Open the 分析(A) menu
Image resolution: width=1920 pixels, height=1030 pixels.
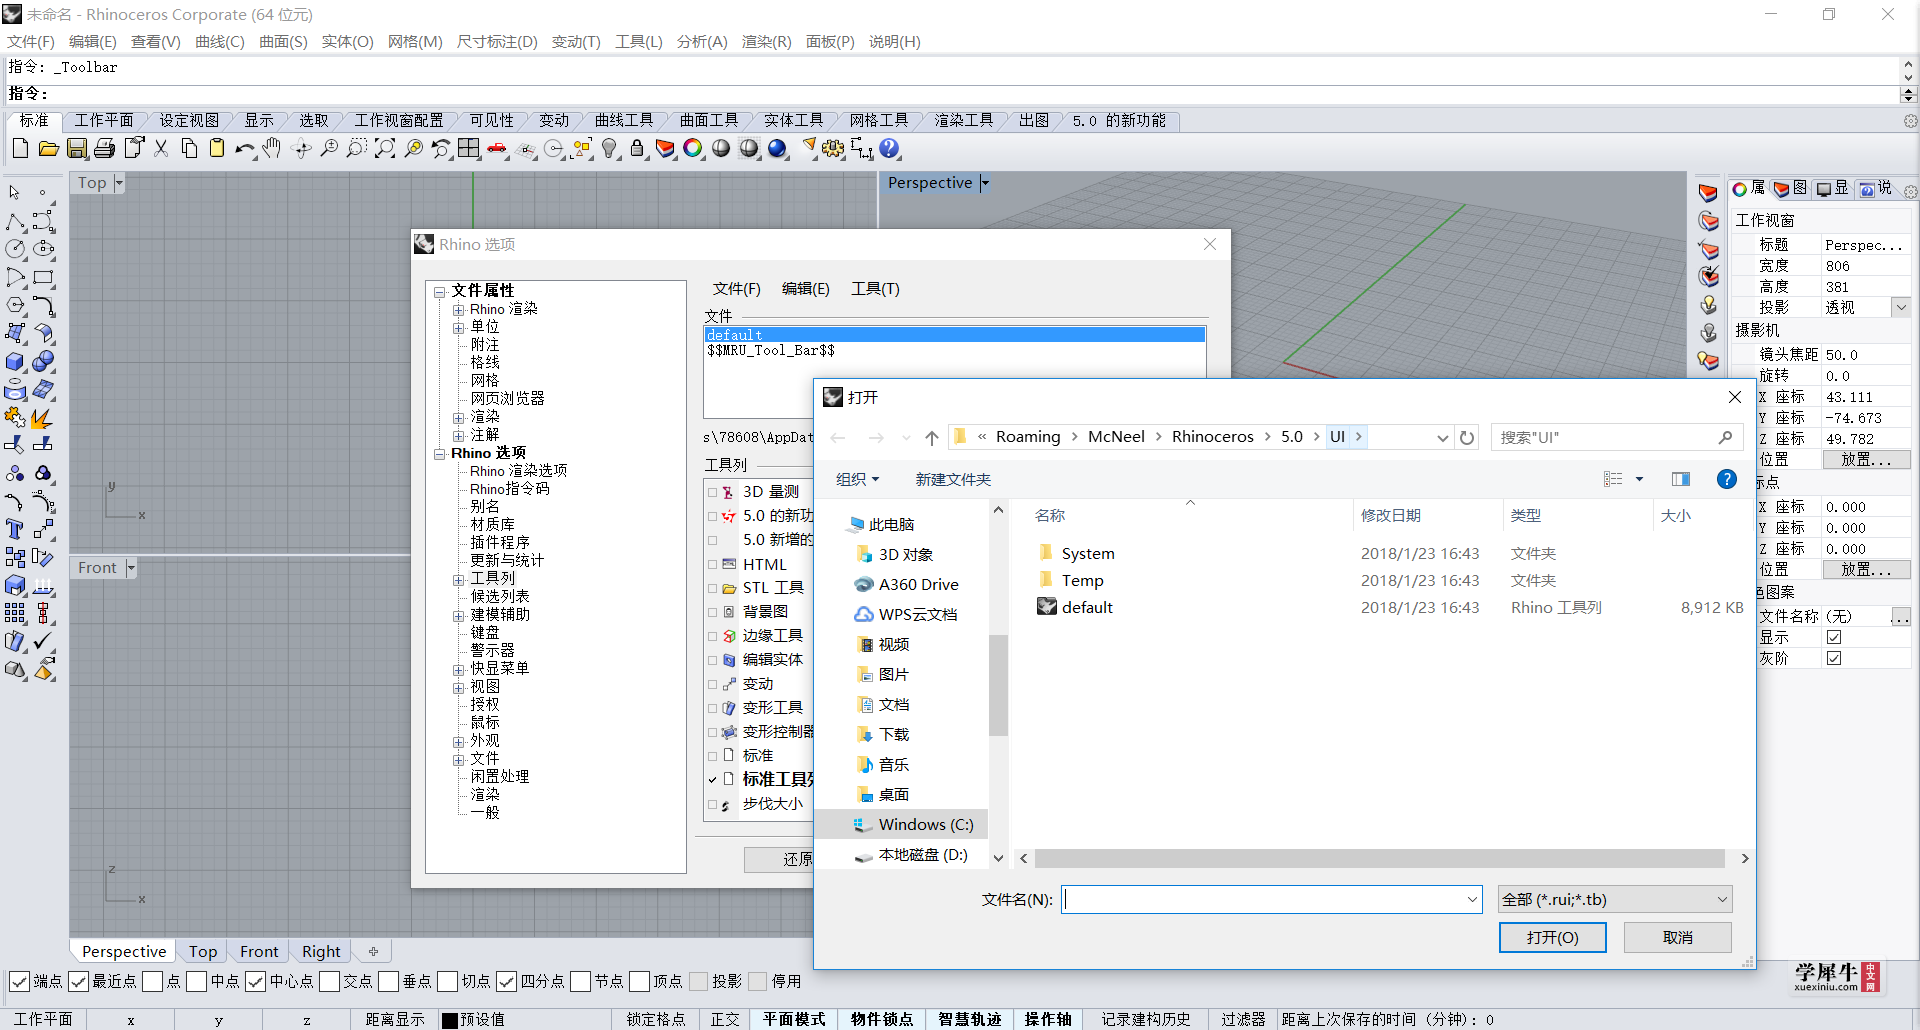[701, 42]
